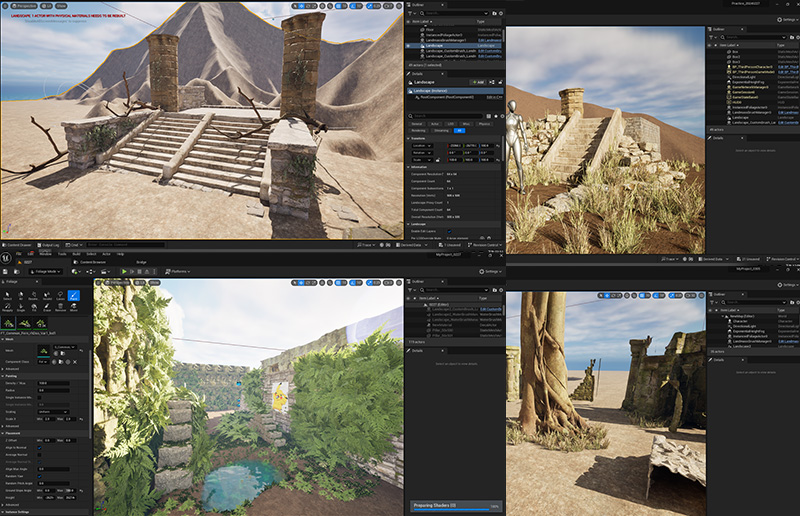Toggle Enable Edit Layers checkbox
The width and height of the screenshot is (800, 516).
[x=449, y=231]
